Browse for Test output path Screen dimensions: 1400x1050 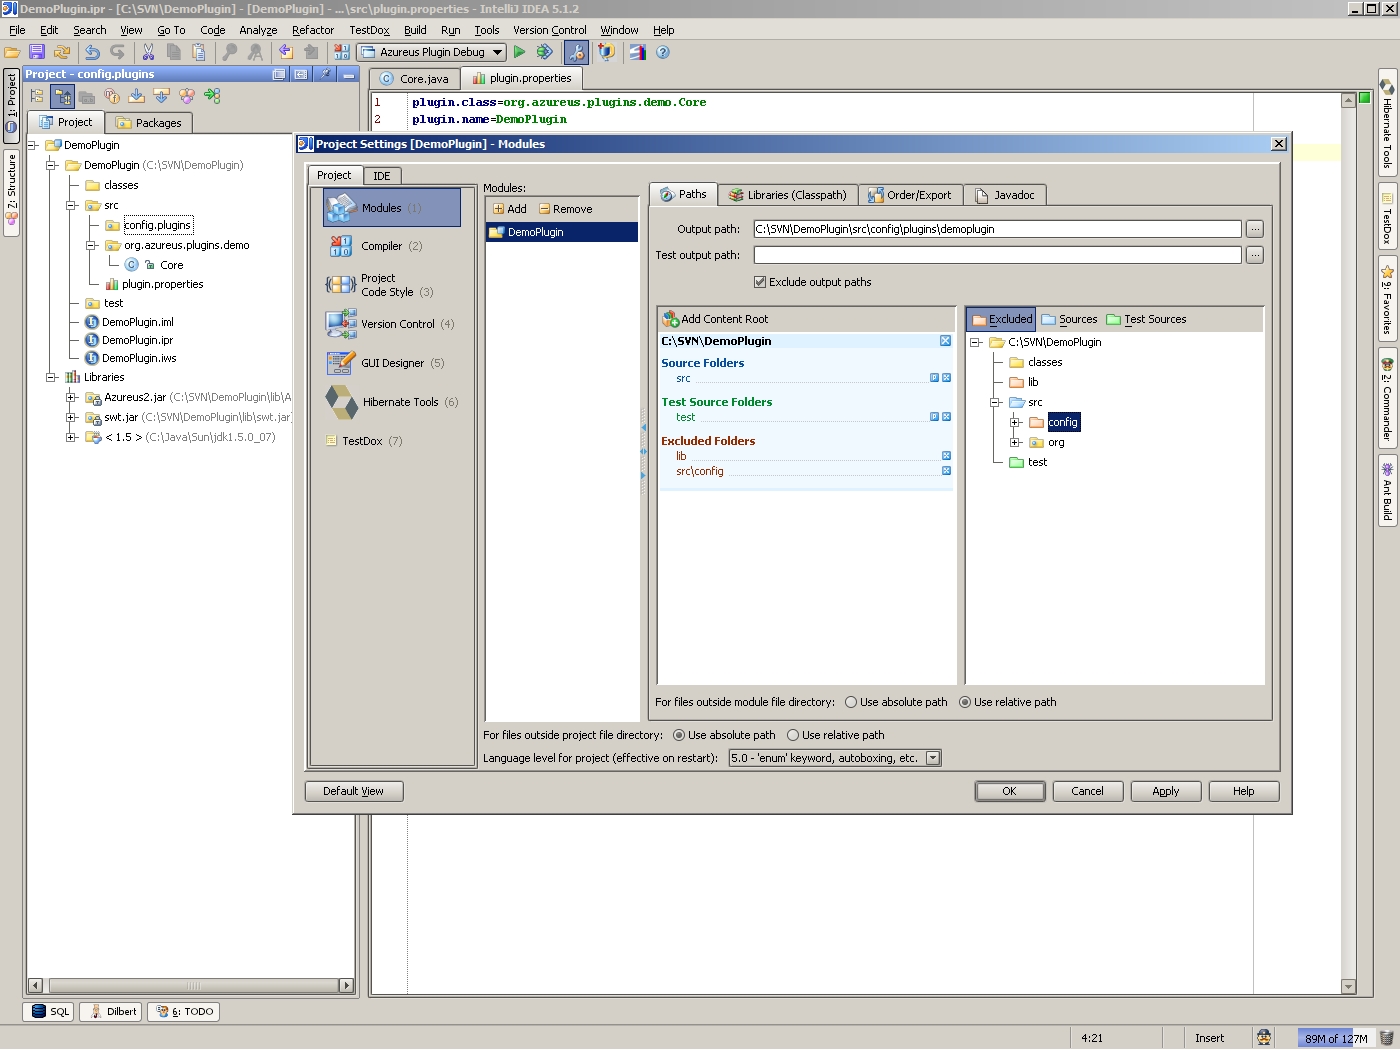click(1255, 255)
